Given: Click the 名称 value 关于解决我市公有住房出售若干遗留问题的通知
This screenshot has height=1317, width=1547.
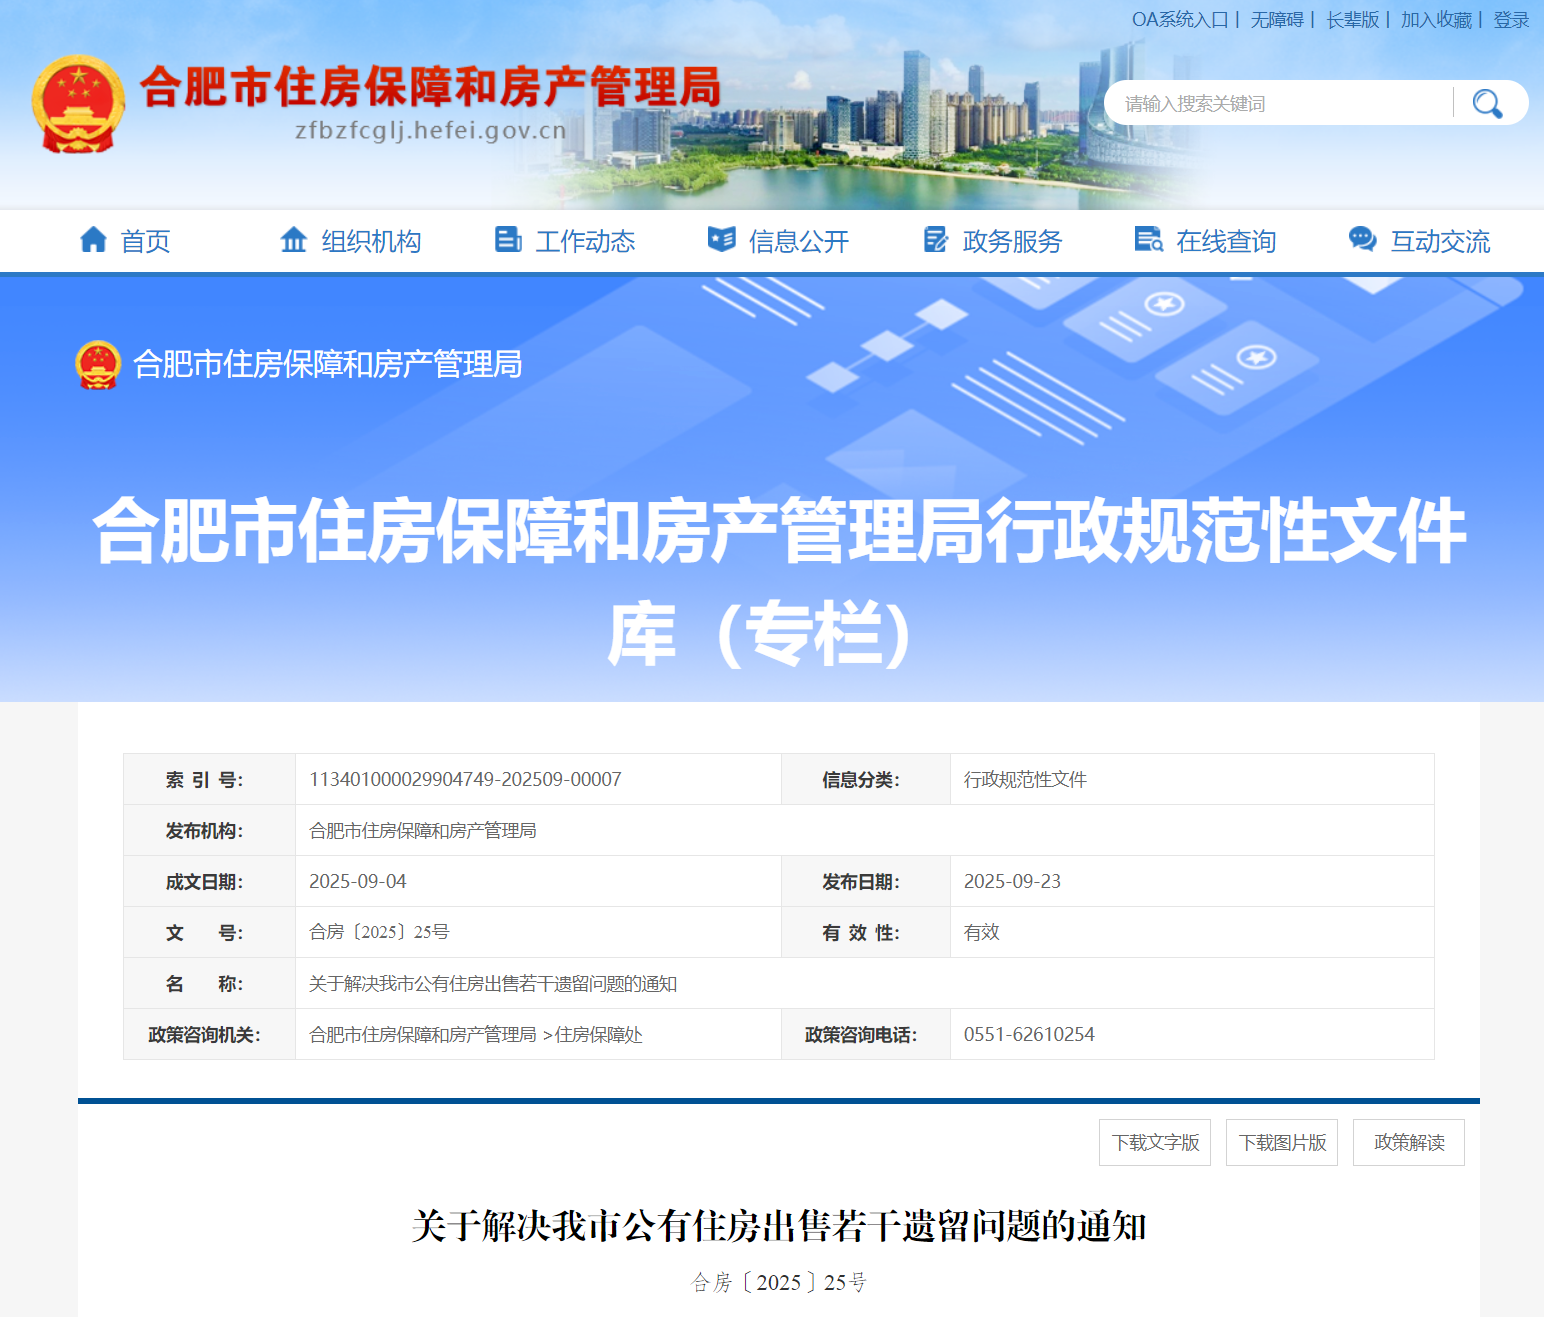Looking at the screenshot, I should click(493, 983).
